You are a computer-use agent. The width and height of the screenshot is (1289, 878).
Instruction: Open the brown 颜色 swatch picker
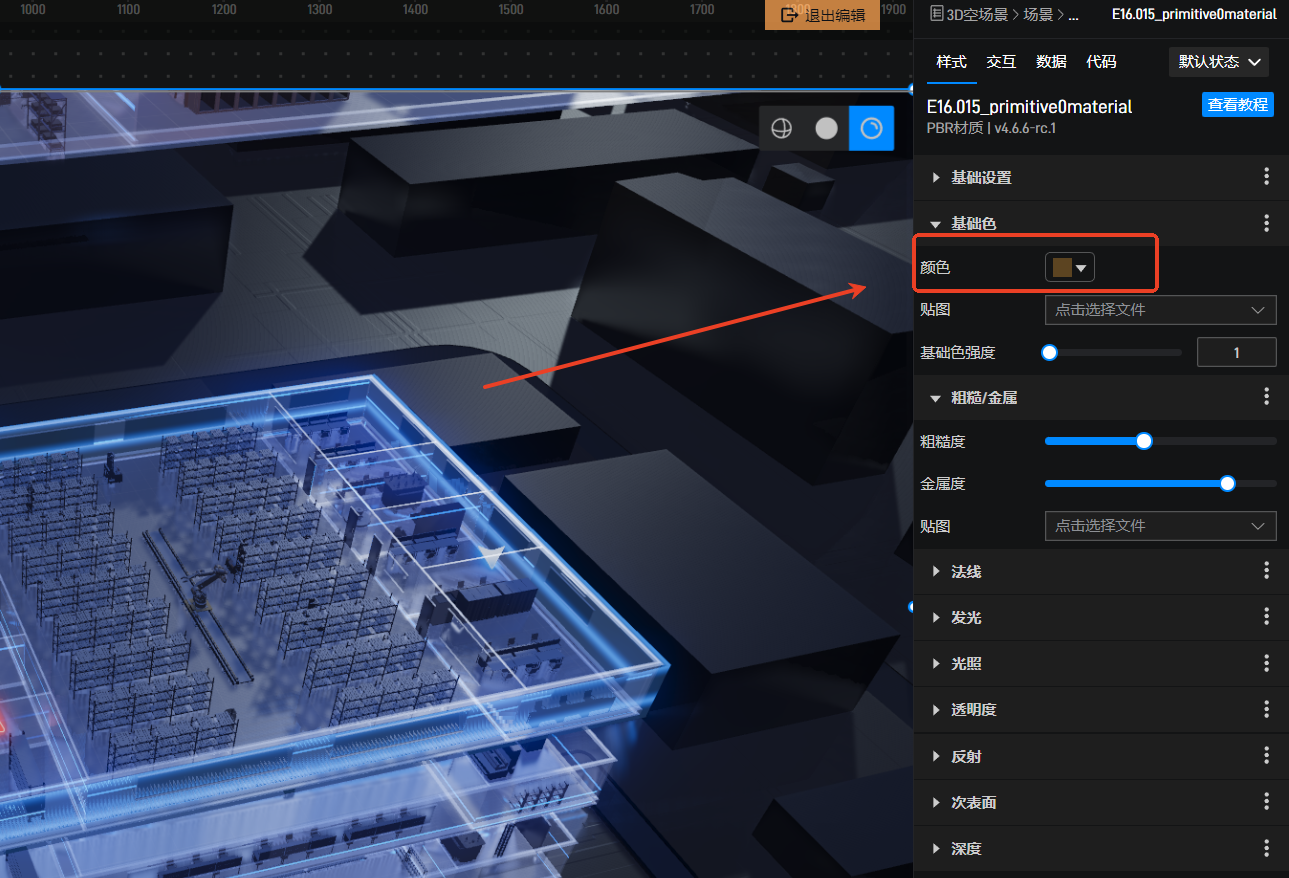tap(1070, 268)
